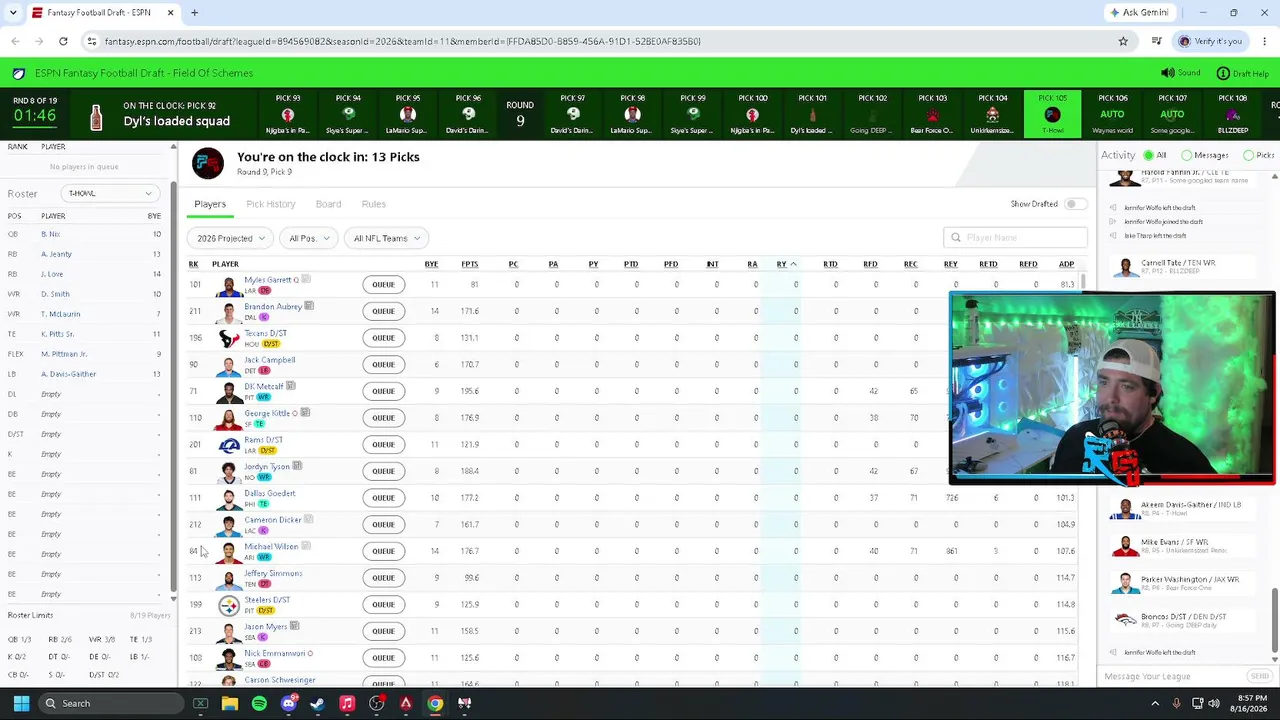This screenshot has width=1280, height=720.
Task: Open the player card icon beside Jason Myers
Action: pos(294,626)
